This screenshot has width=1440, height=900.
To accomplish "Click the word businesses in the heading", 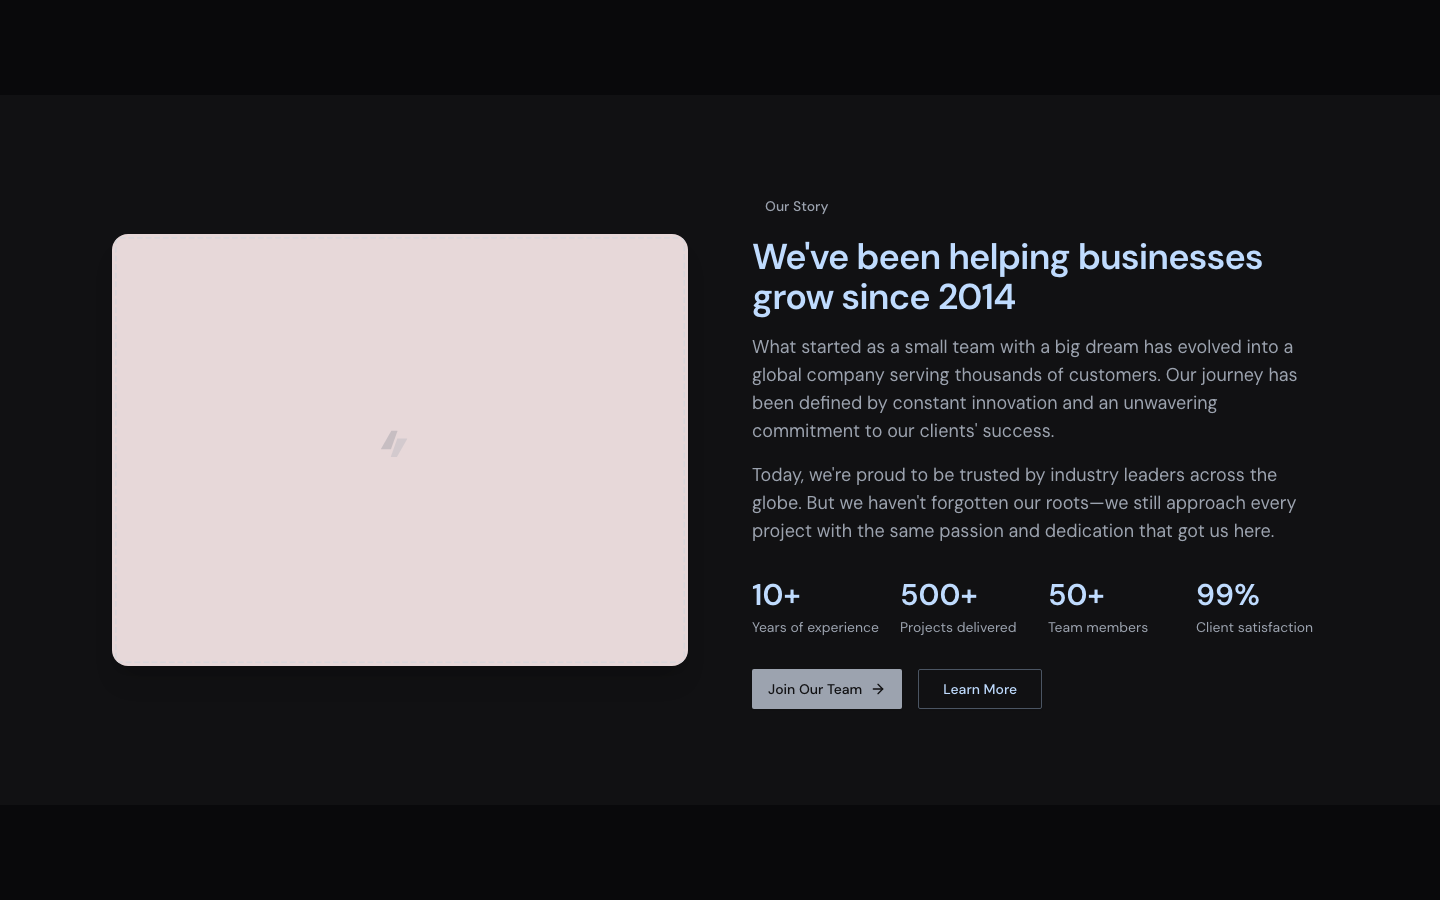I will click(1169, 257).
